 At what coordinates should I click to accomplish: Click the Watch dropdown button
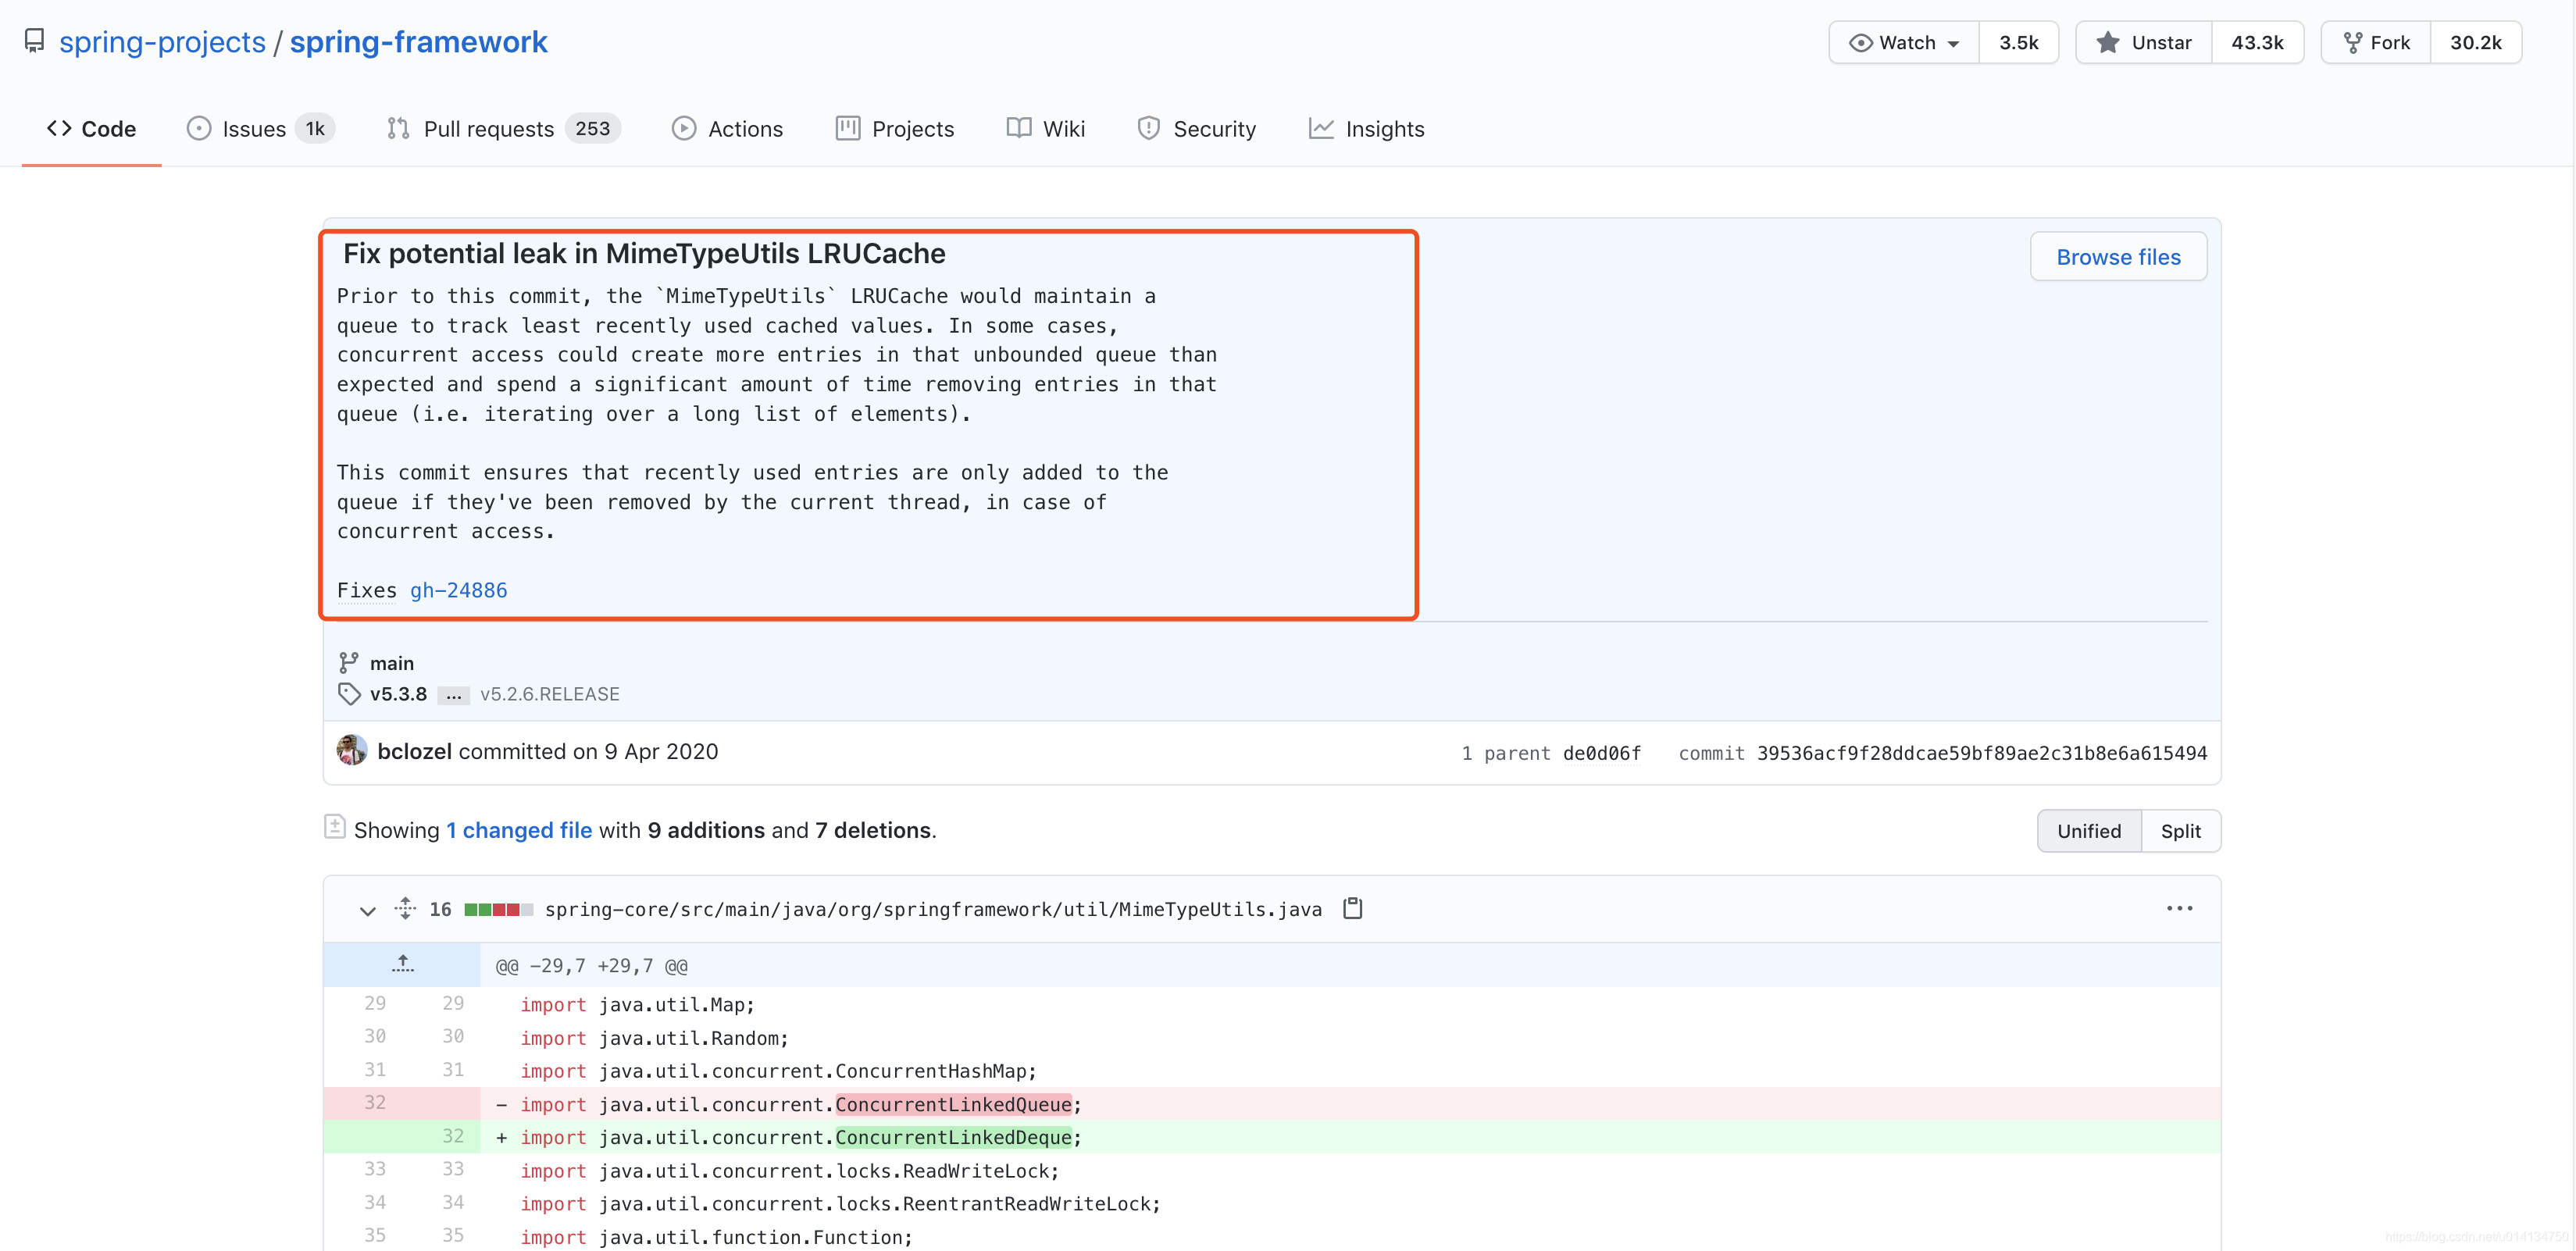(1897, 41)
